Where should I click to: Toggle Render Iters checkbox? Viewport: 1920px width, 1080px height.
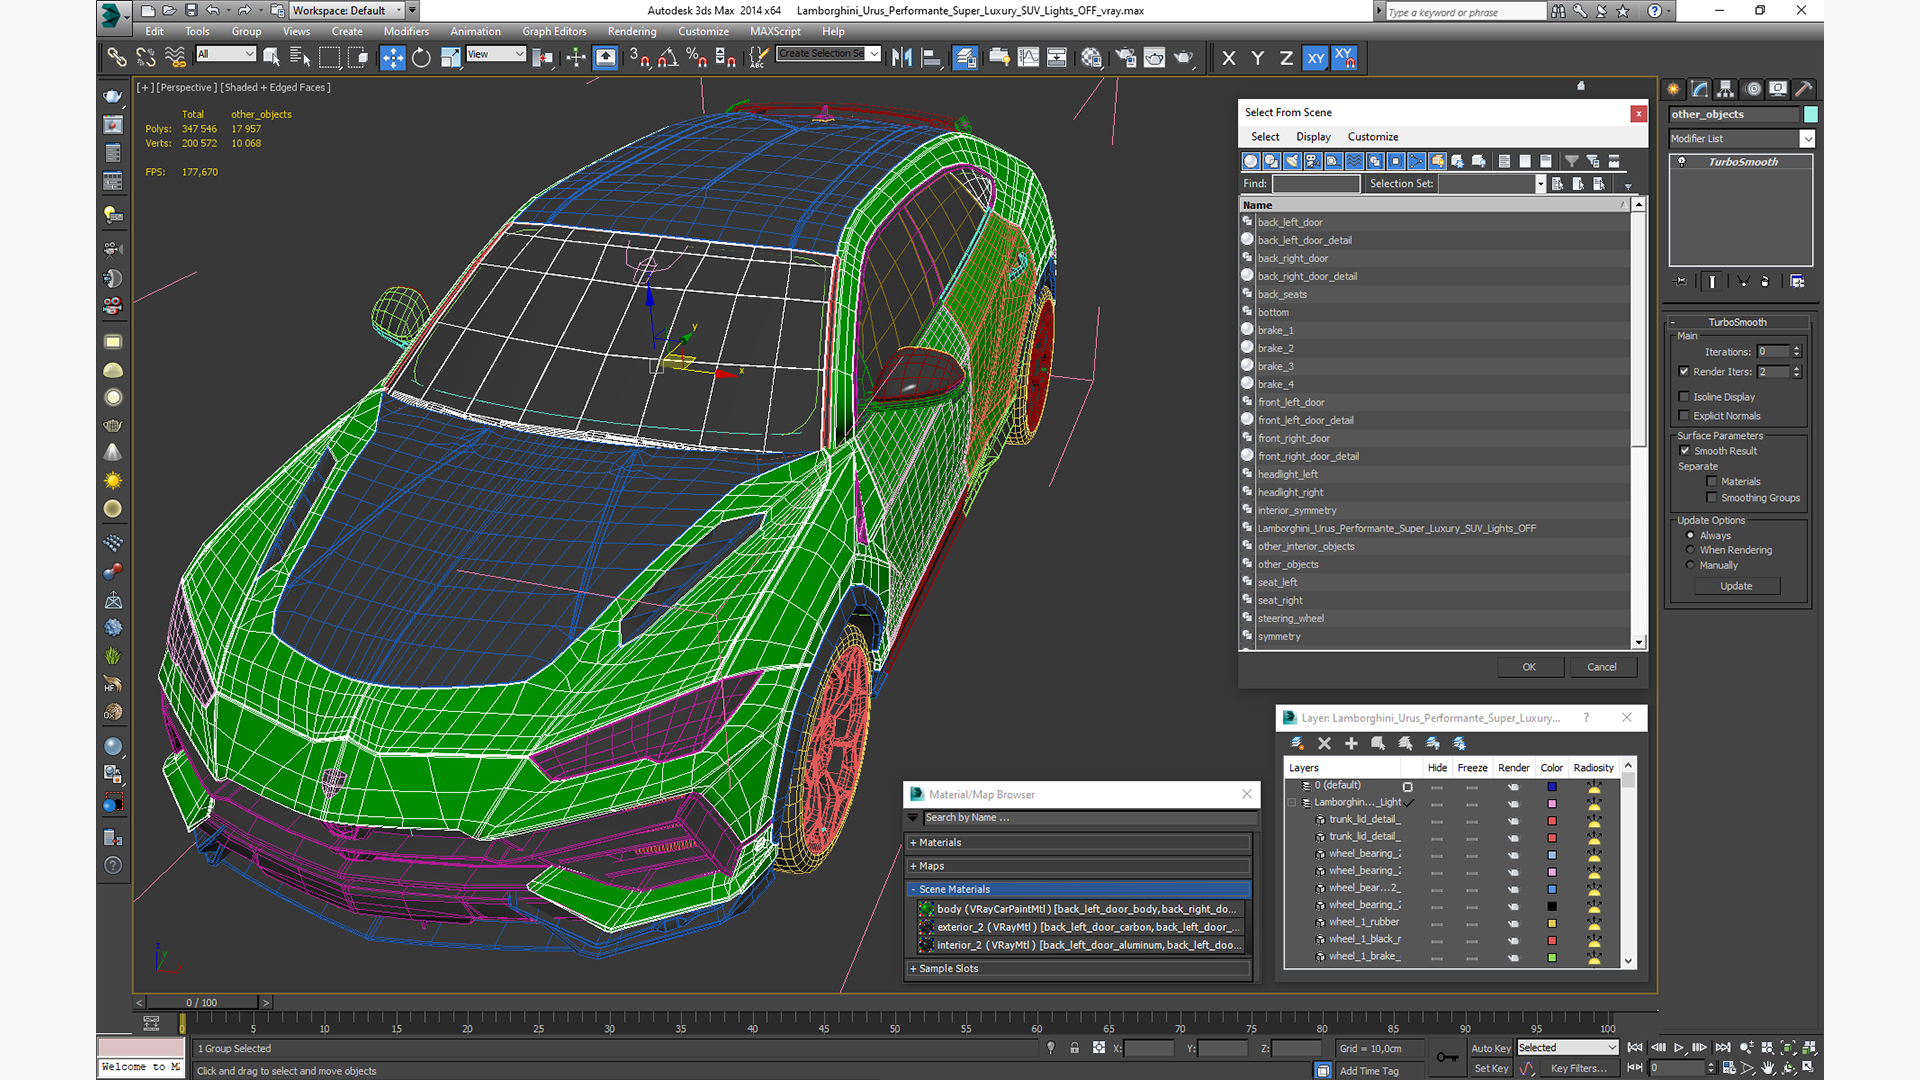tap(1685, 372)
